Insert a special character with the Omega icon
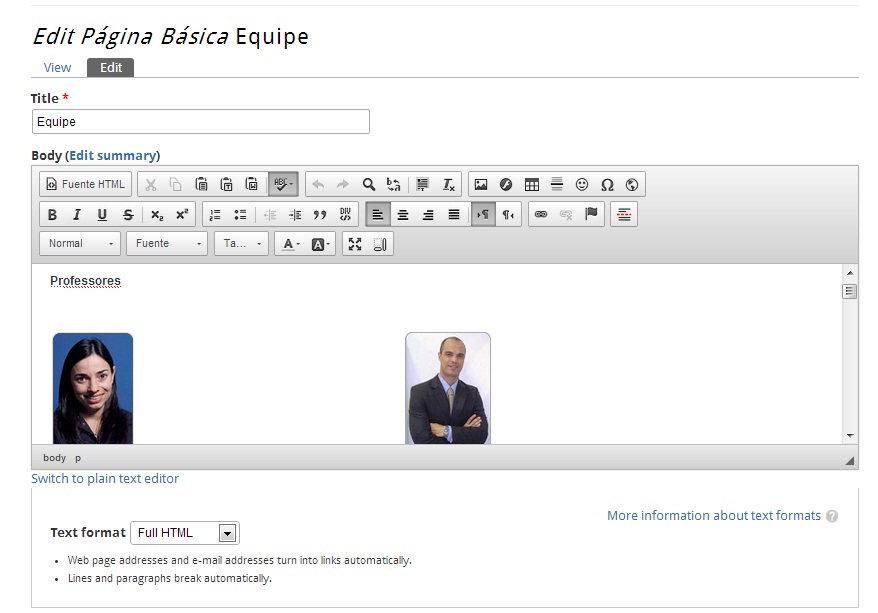This screenshot has width=878, height=613. [607, 184]
